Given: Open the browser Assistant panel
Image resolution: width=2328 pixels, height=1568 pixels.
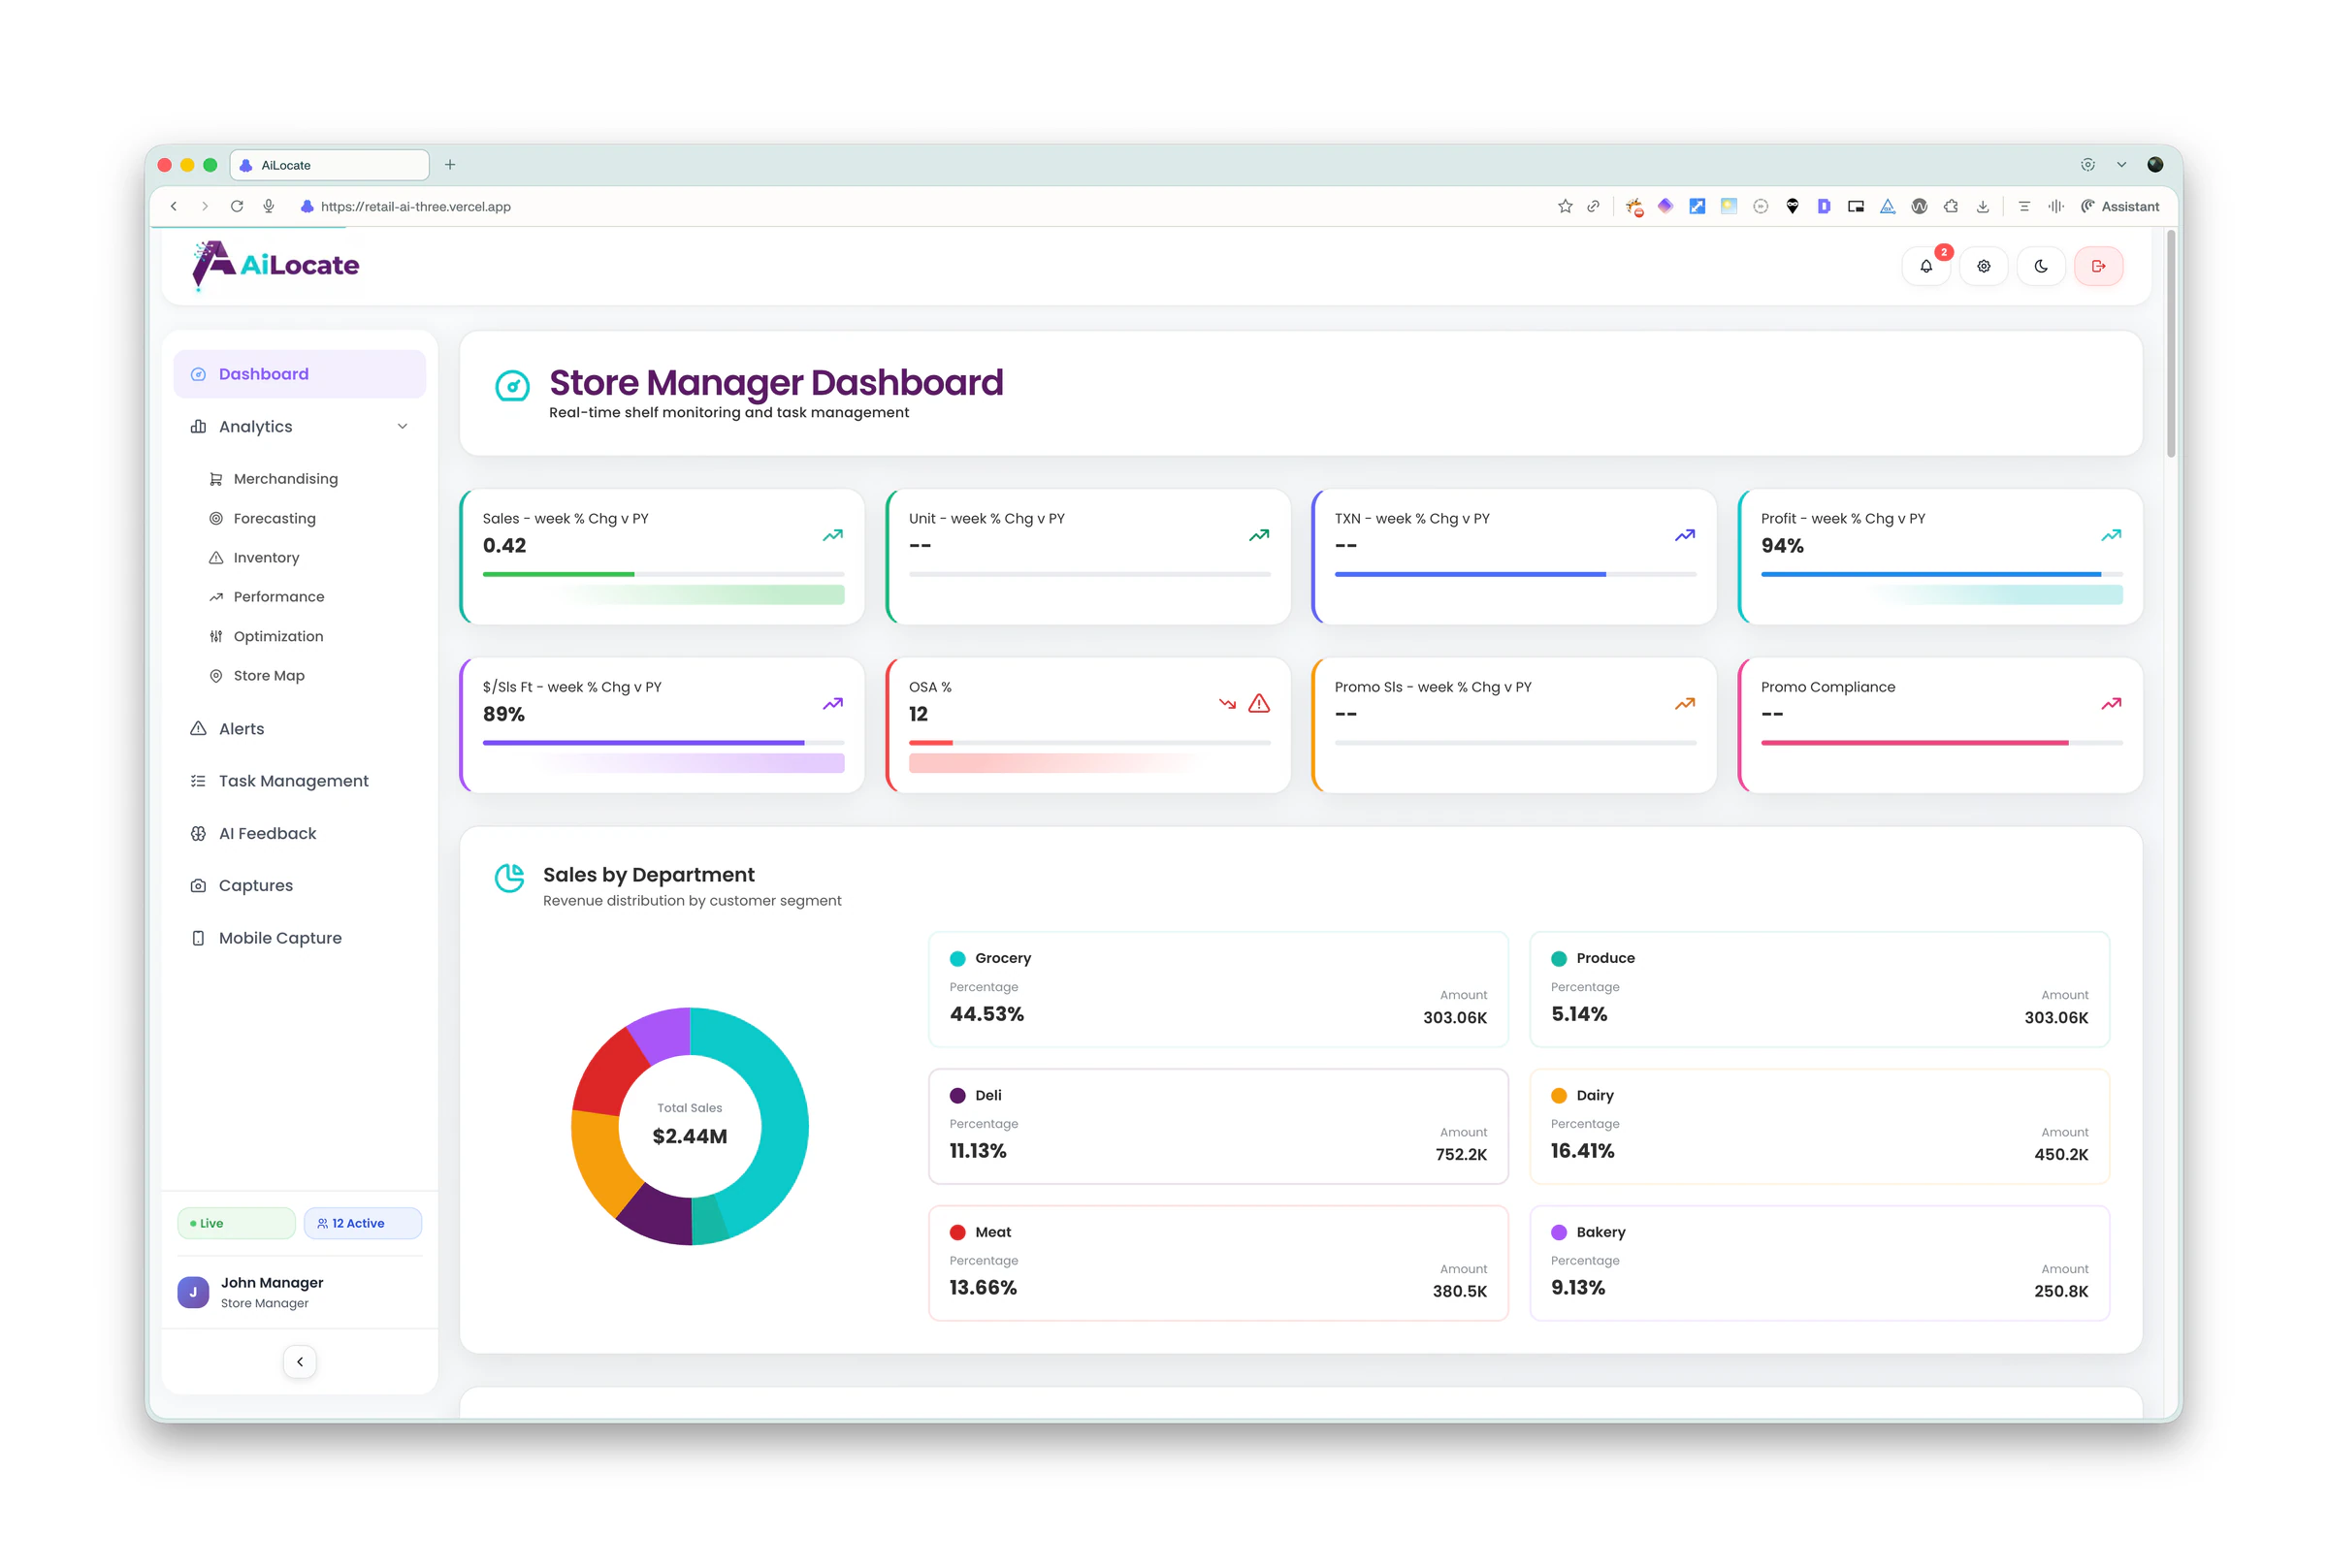Looking at the screenshot, I should point(2120,206).
